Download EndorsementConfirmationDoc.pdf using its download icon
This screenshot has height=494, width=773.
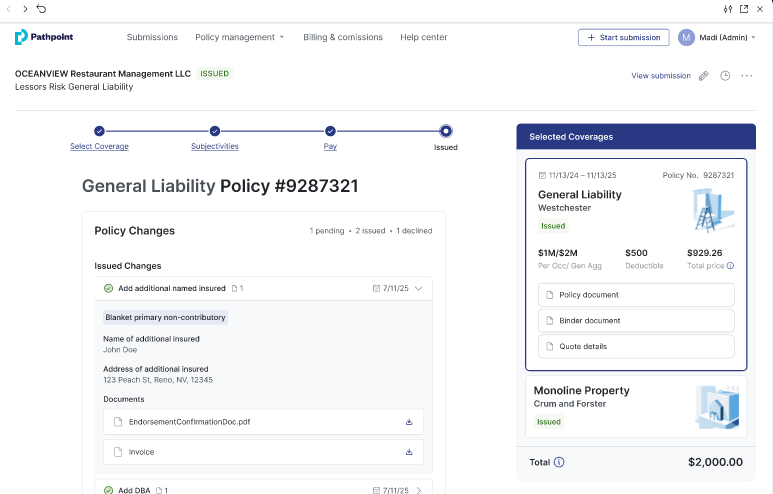[x=409, y=422]
